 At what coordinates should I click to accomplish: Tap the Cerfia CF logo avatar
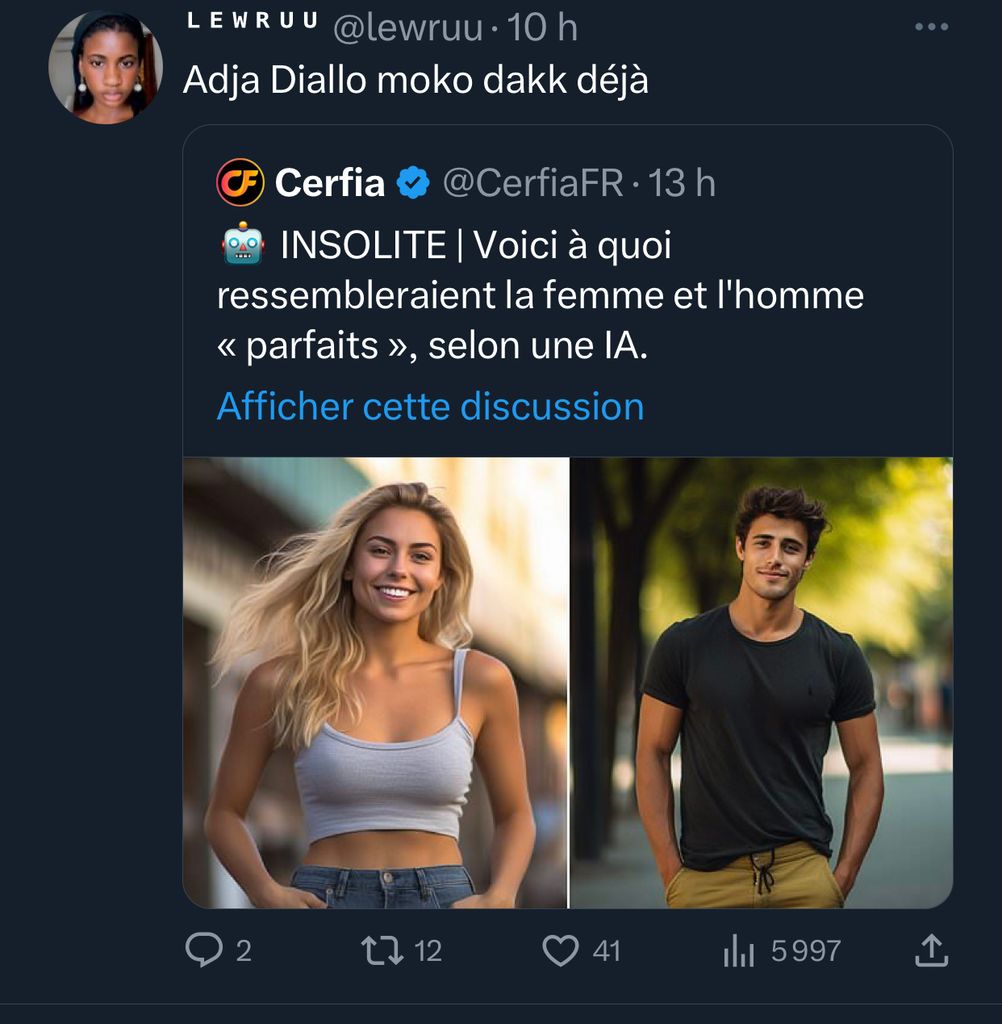tap(240, 183)
